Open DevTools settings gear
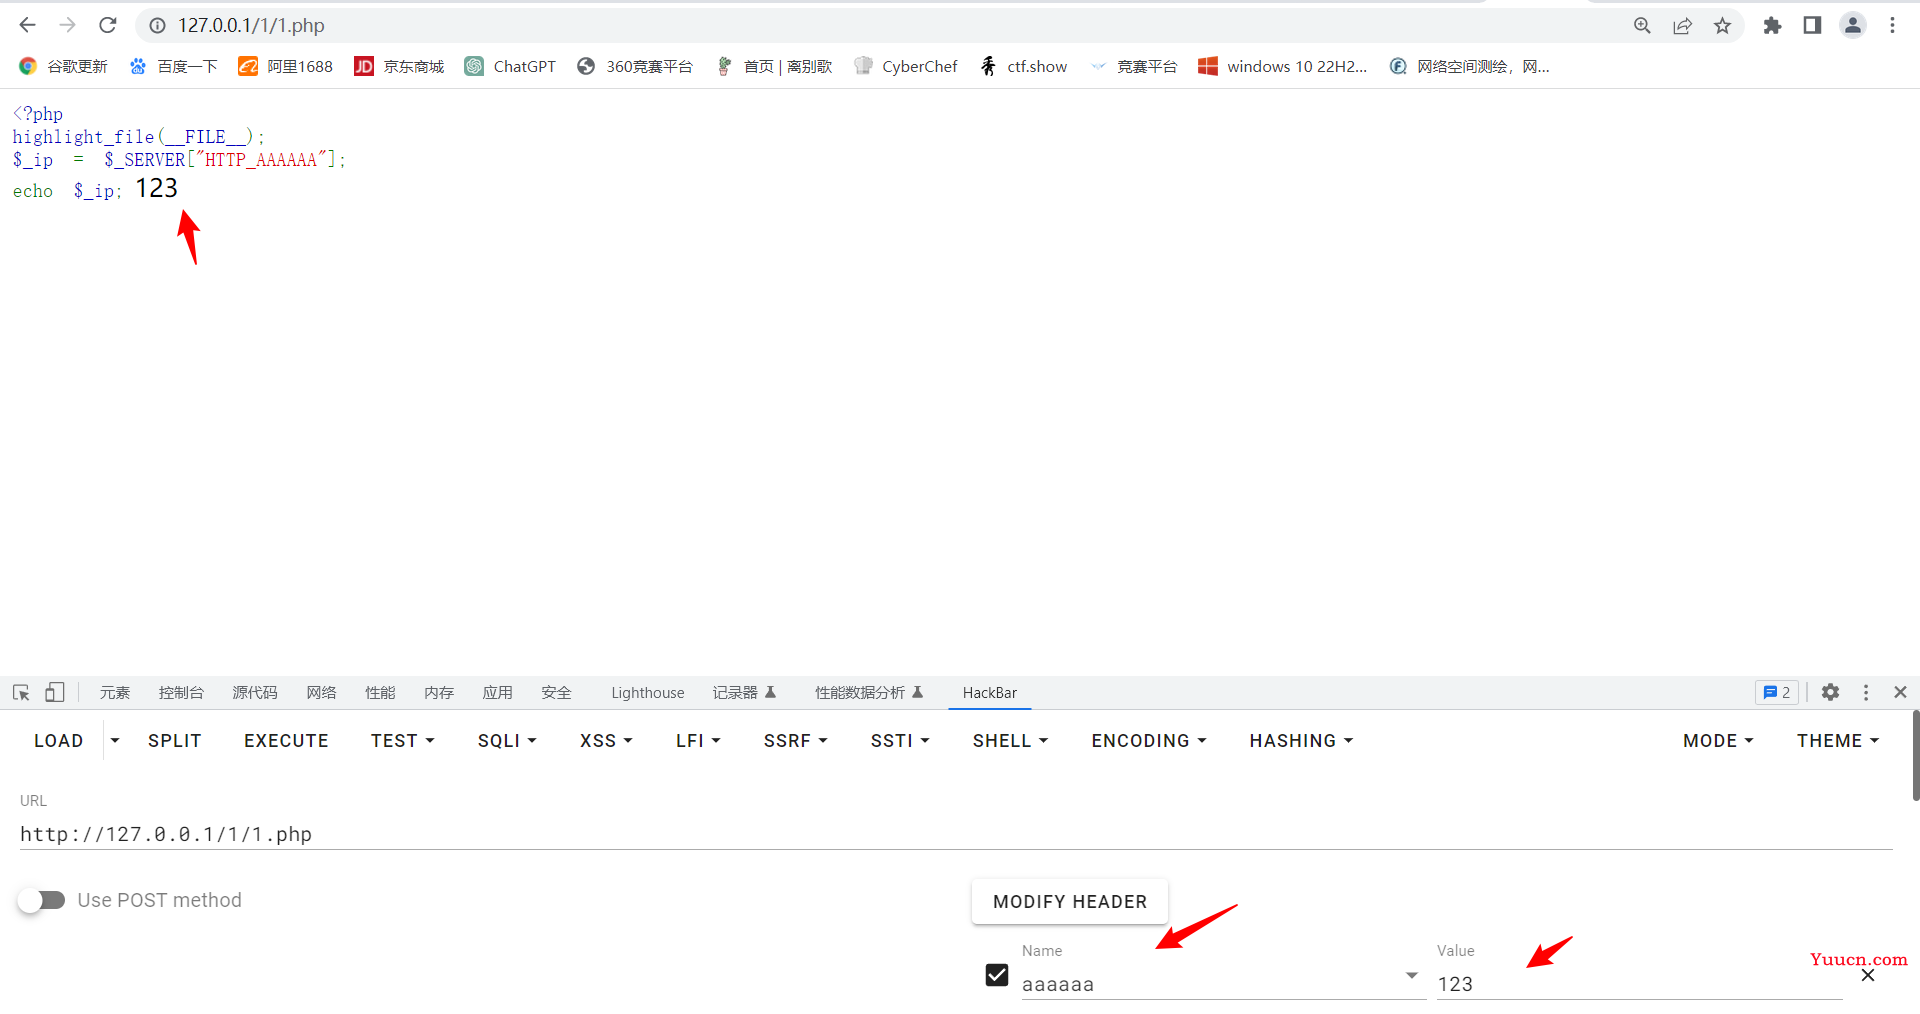This screenshot has height=1014, width=1920. 1830,692
